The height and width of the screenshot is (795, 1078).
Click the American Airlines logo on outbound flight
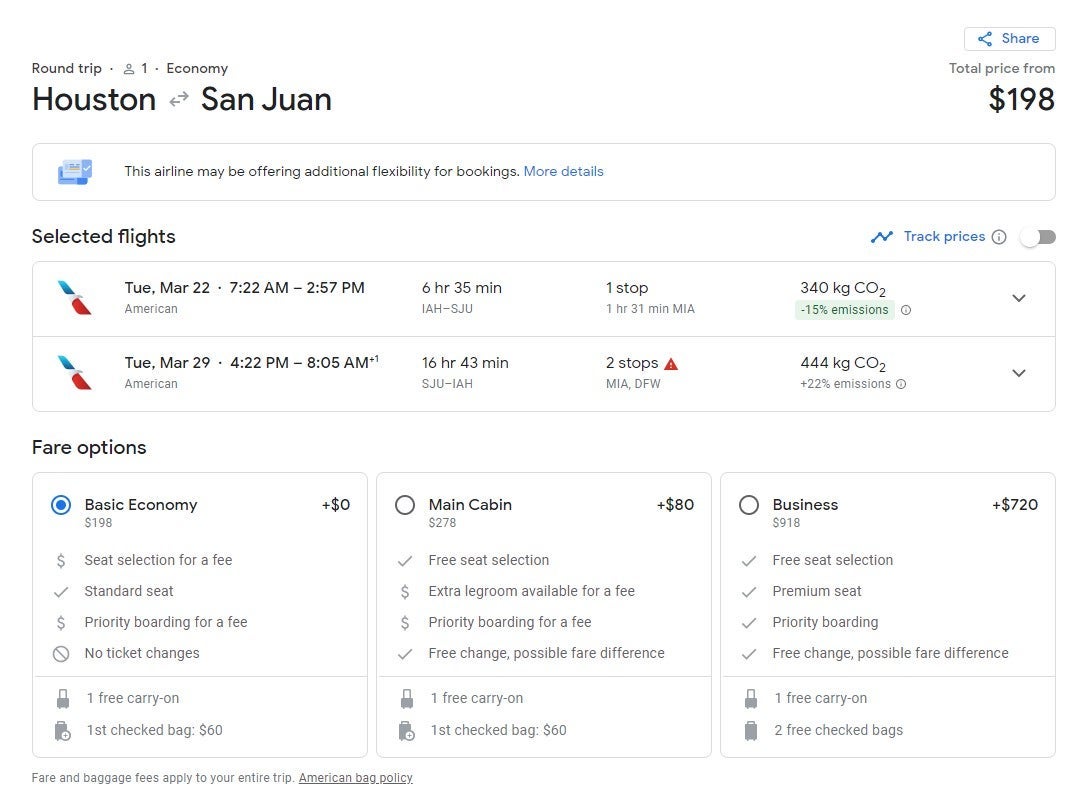click(75, 298)
